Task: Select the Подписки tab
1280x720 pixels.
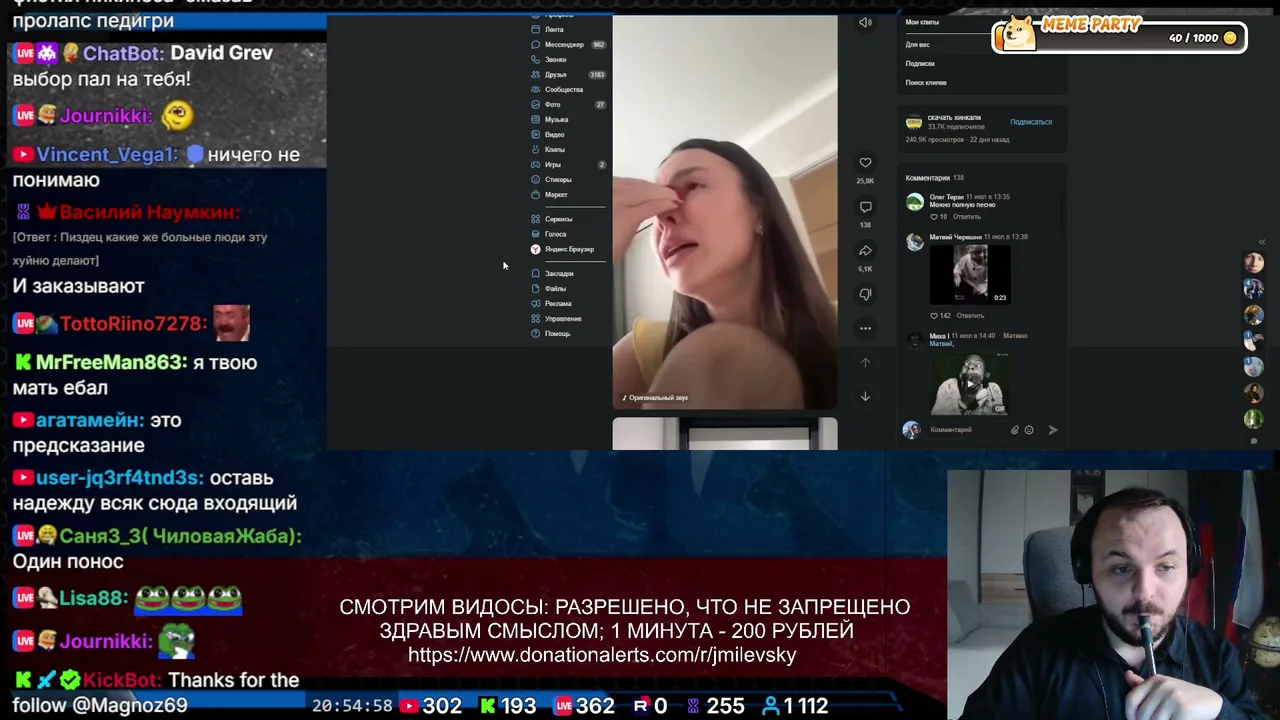Action: pos(920,64)
